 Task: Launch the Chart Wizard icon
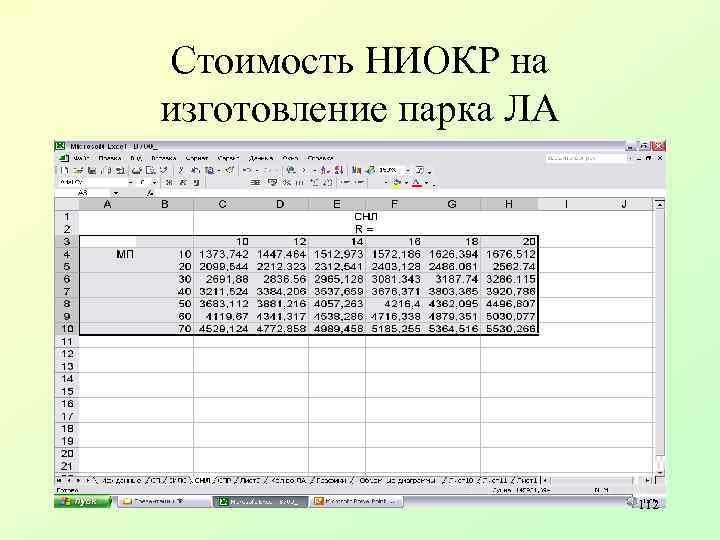[356, 170]
